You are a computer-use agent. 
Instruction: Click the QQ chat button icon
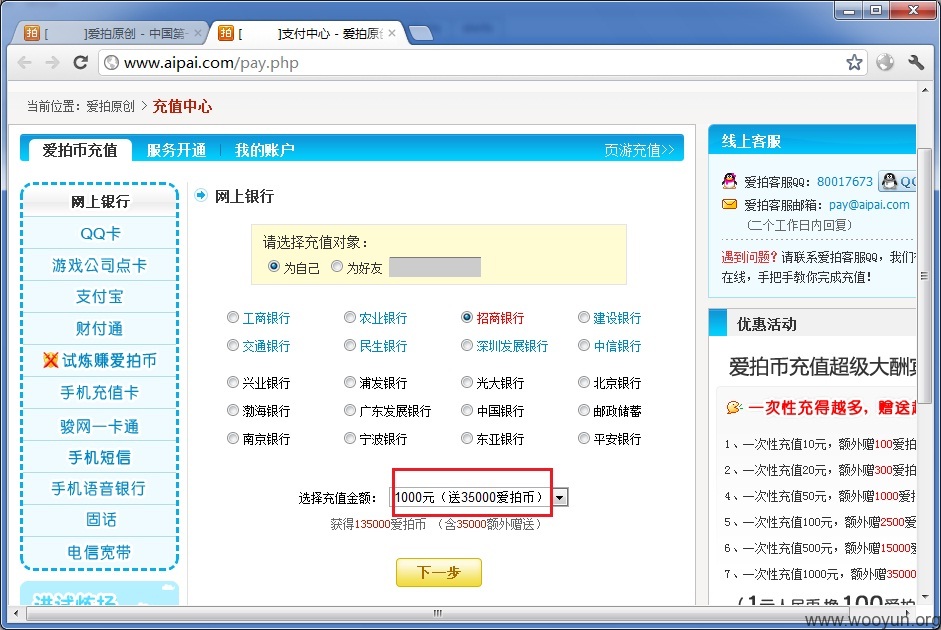pyautogui.click(x=898, y=181)
